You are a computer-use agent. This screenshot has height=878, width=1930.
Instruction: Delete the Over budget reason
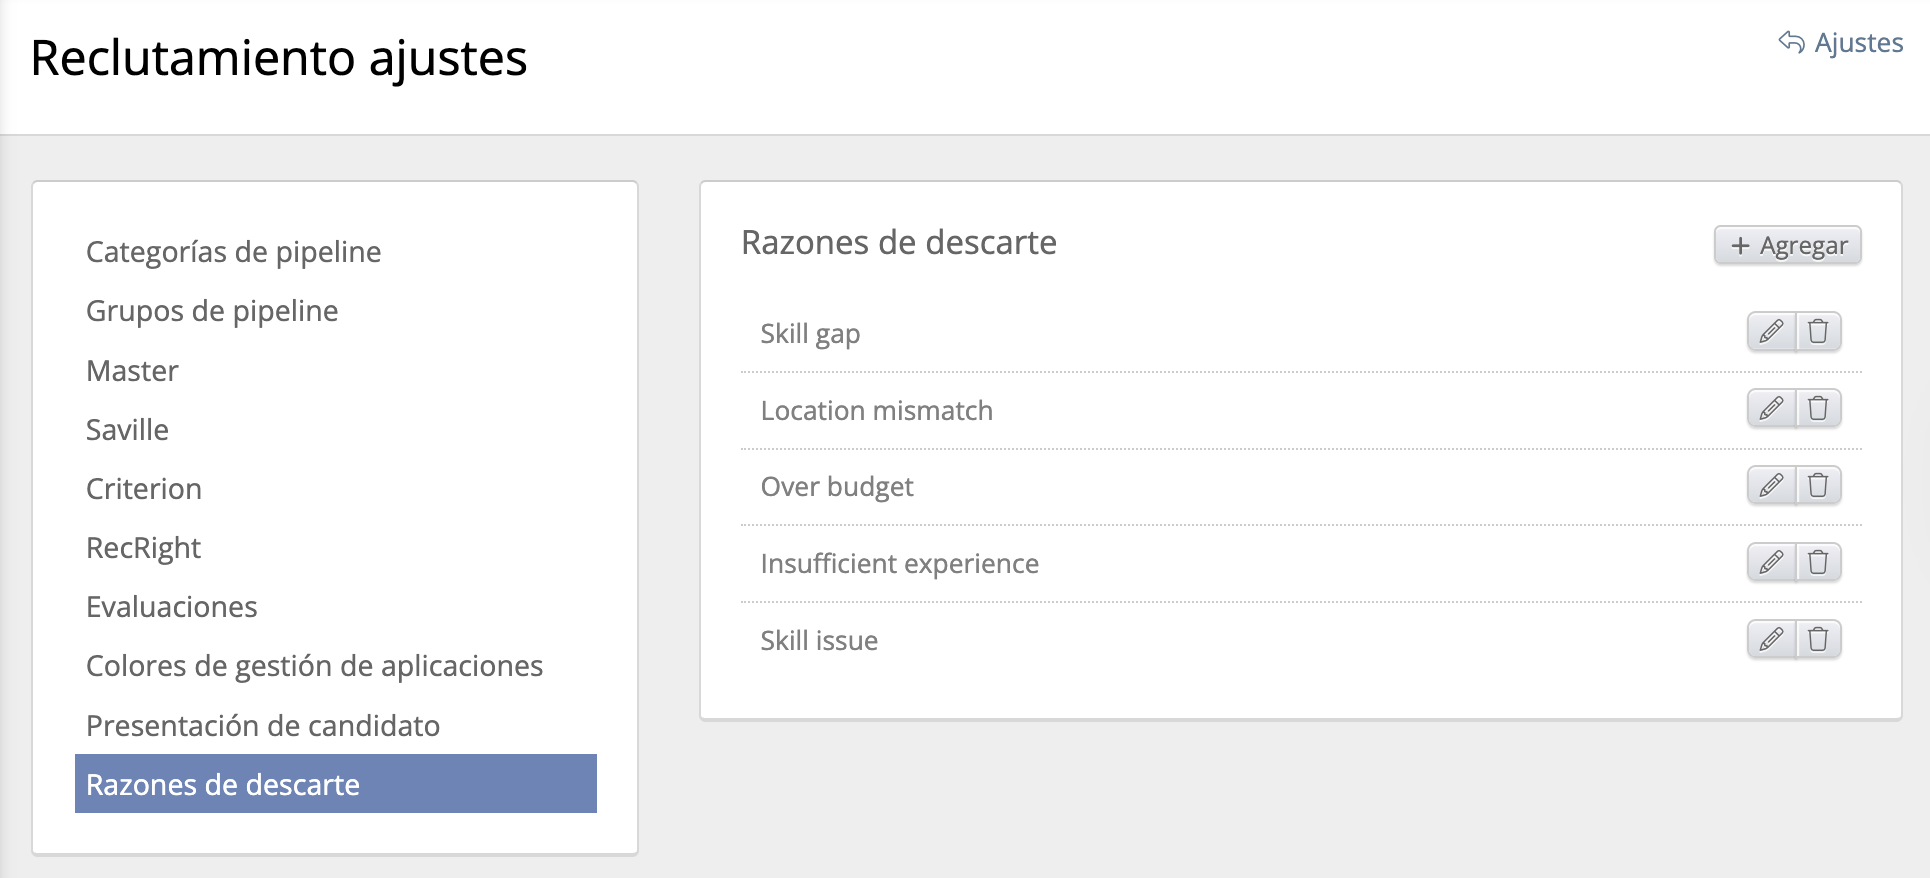pyautogui.click(x=1818, y=486)
